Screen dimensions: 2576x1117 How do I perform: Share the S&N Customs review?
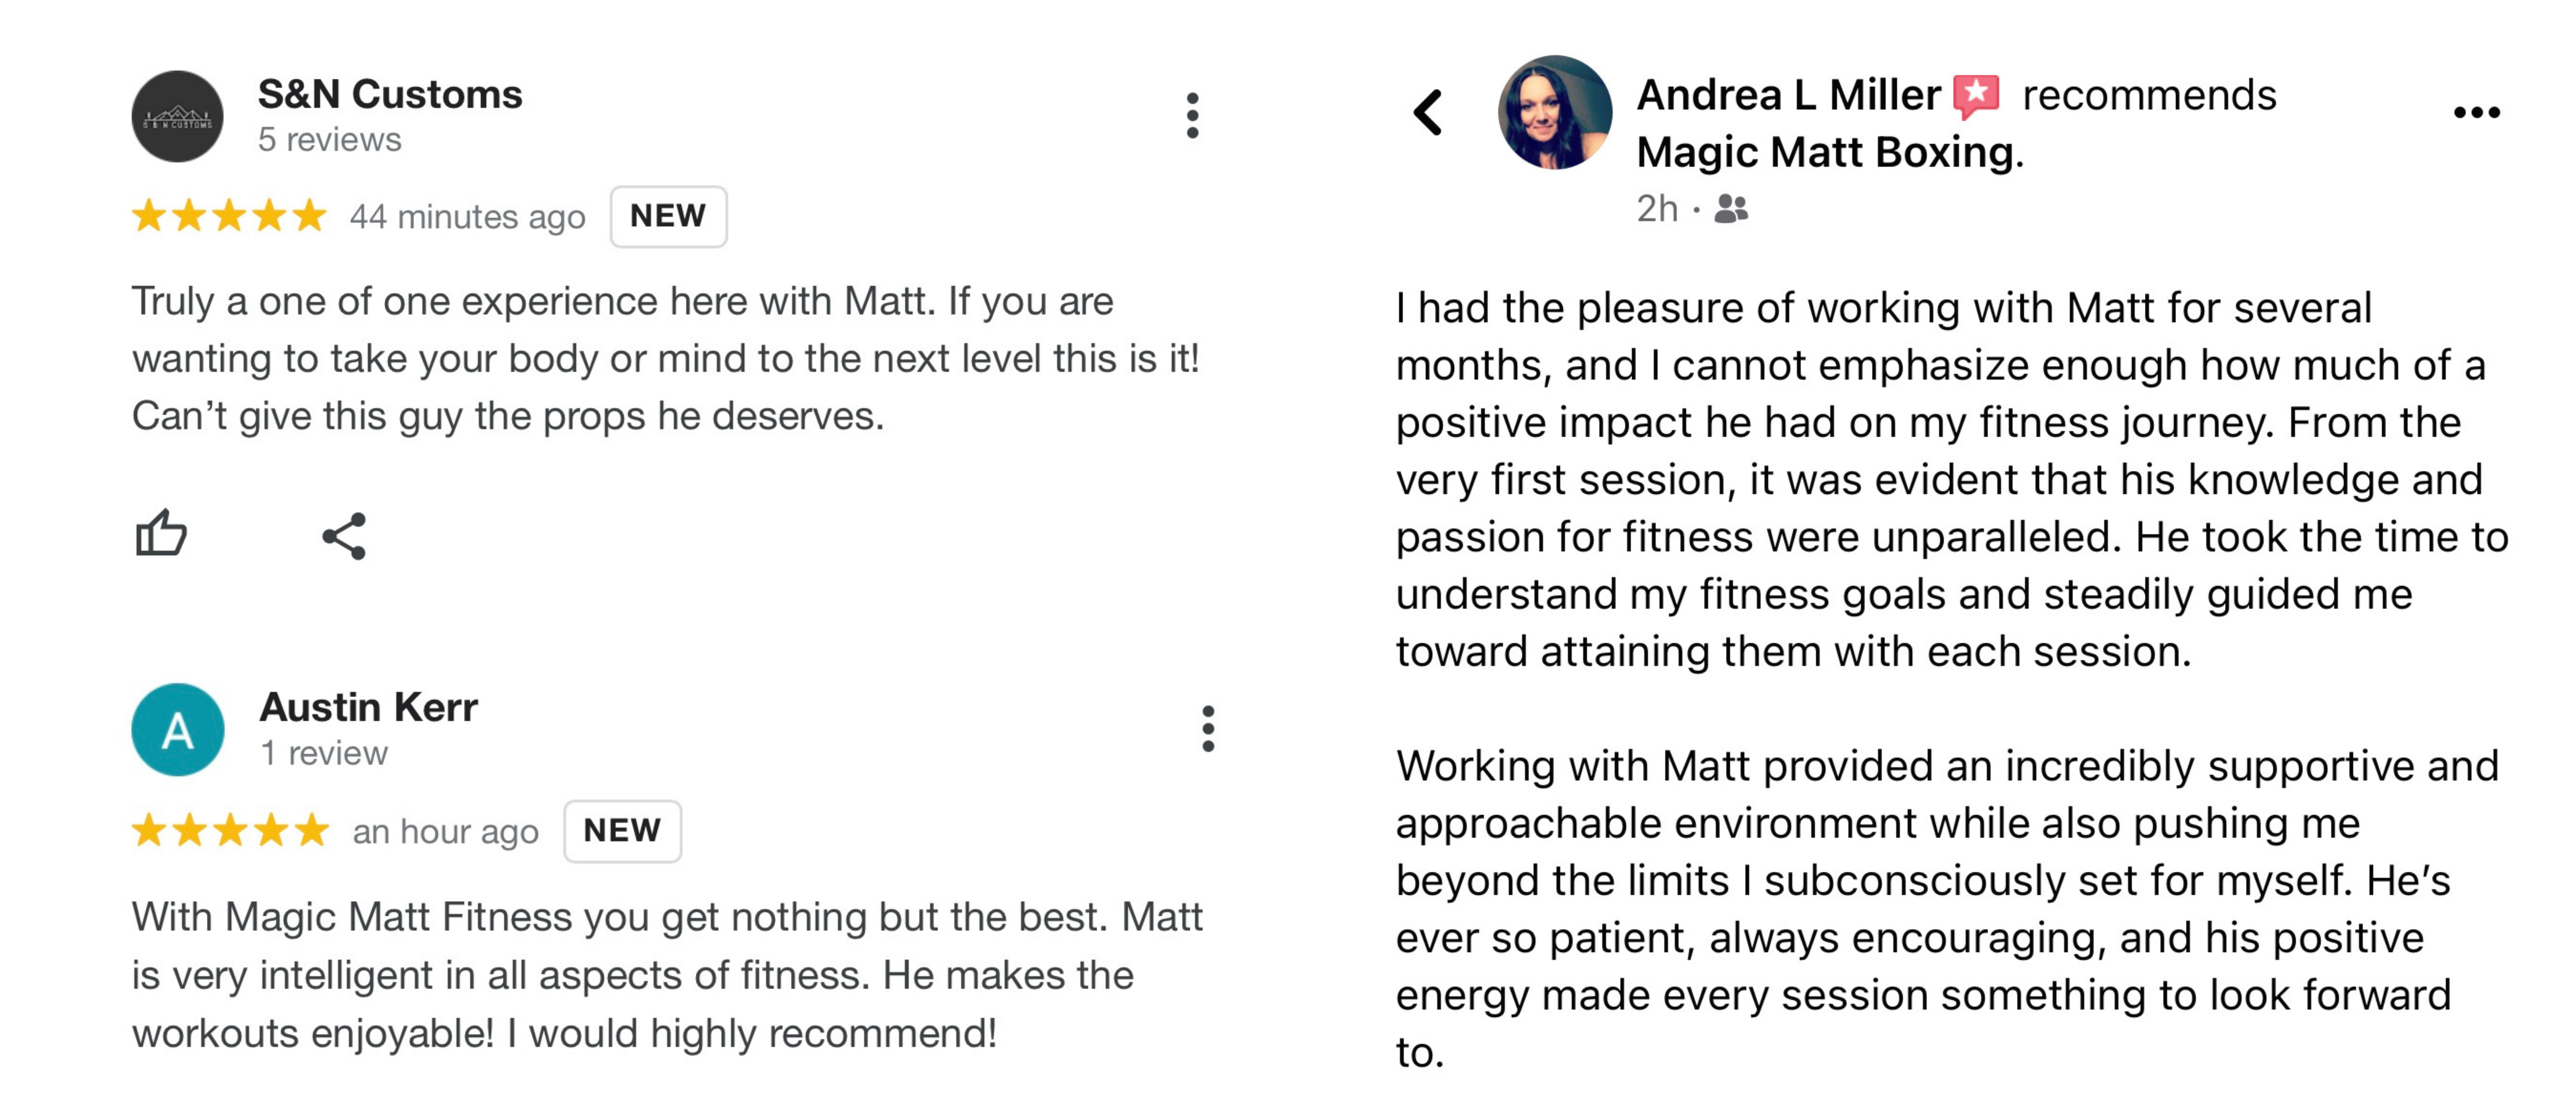344,536
